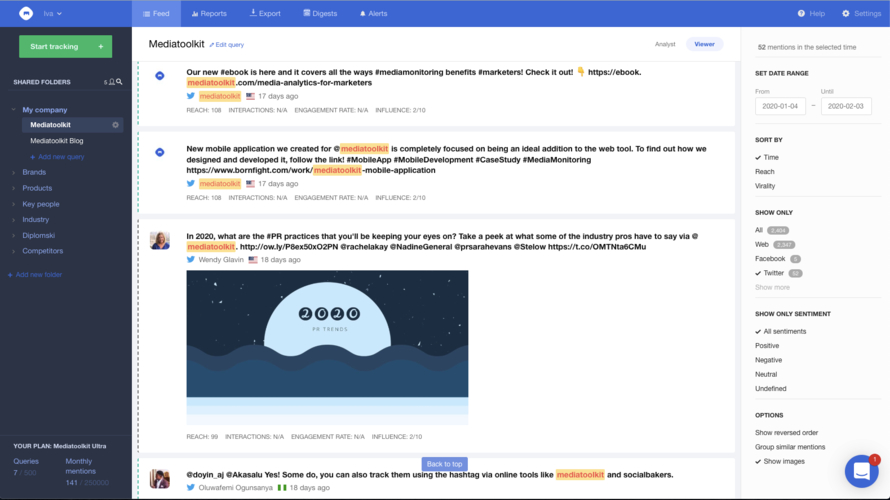The width and height of the screenshot is (890, 500).
Task: Click the Mediatoolkit logo icon
Action: pos(26,13)
